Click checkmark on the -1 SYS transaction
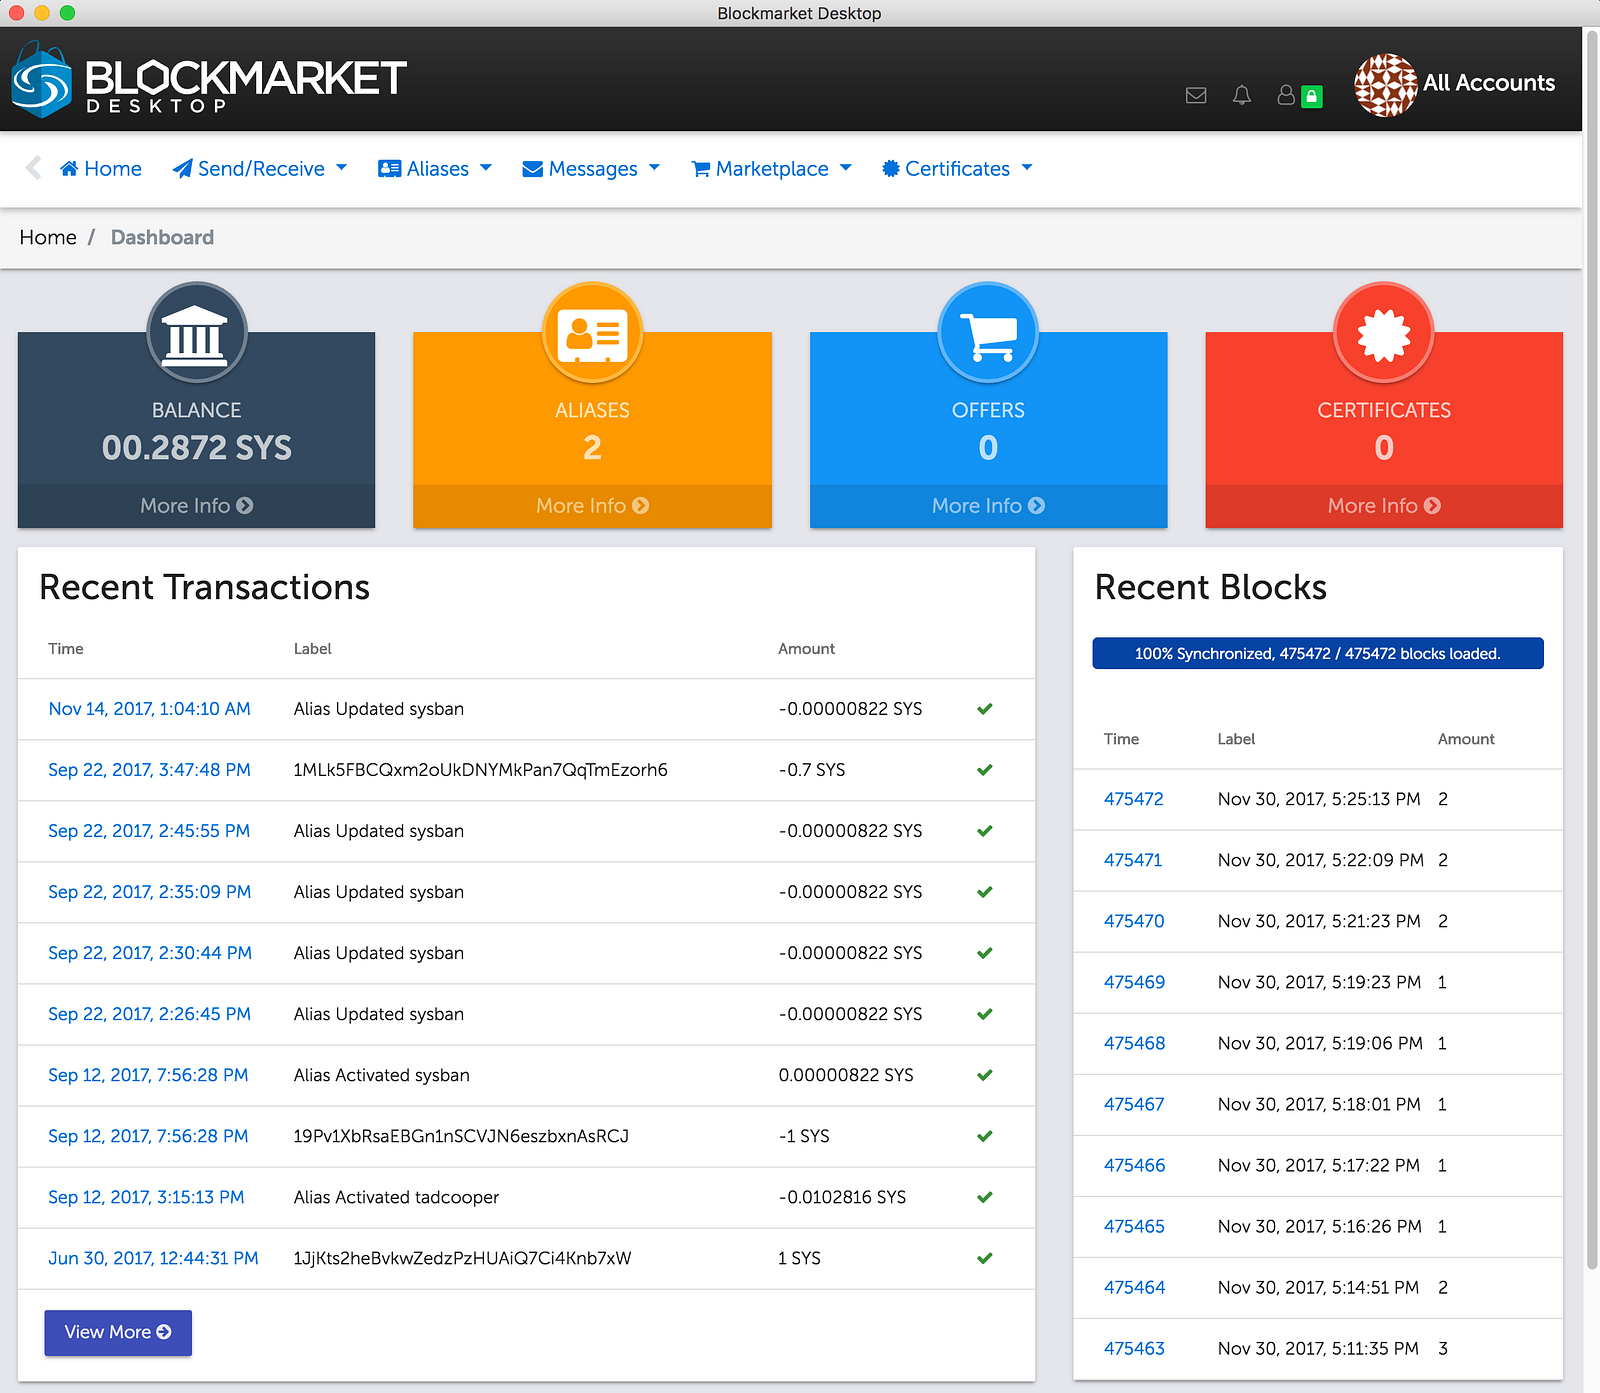 pos(985,1136)
